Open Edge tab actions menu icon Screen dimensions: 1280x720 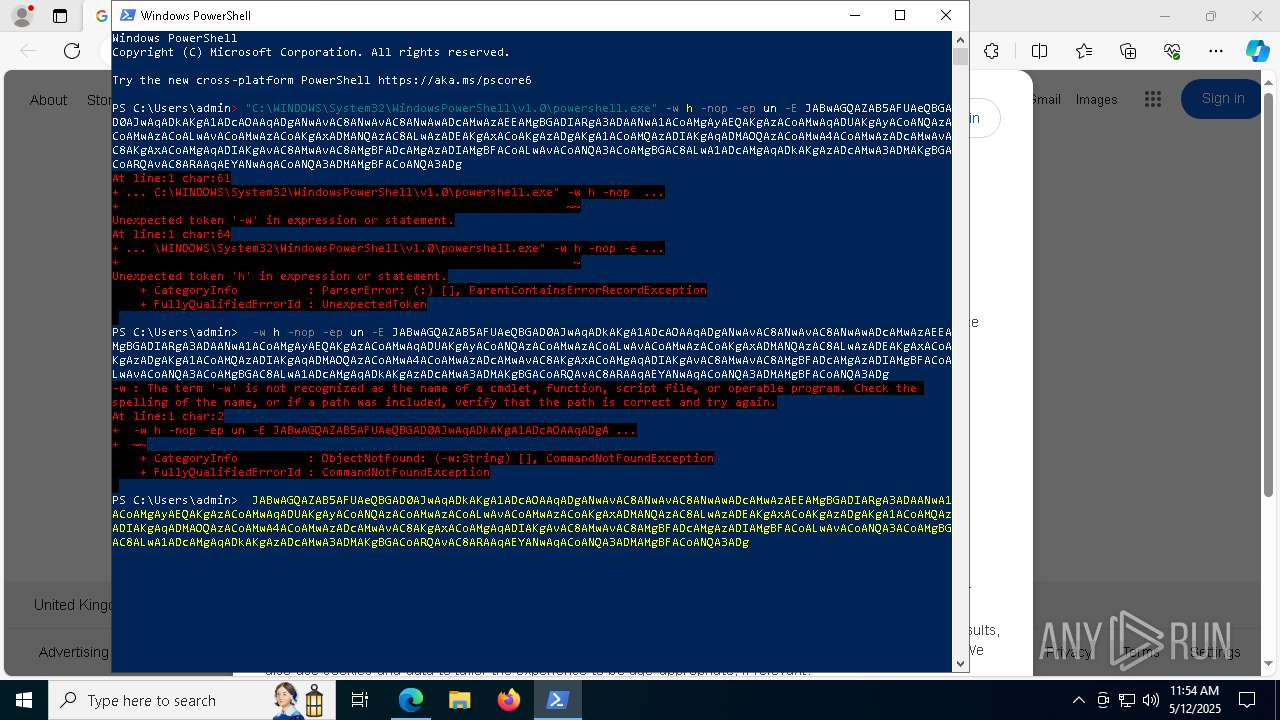(x=60, y=16)
